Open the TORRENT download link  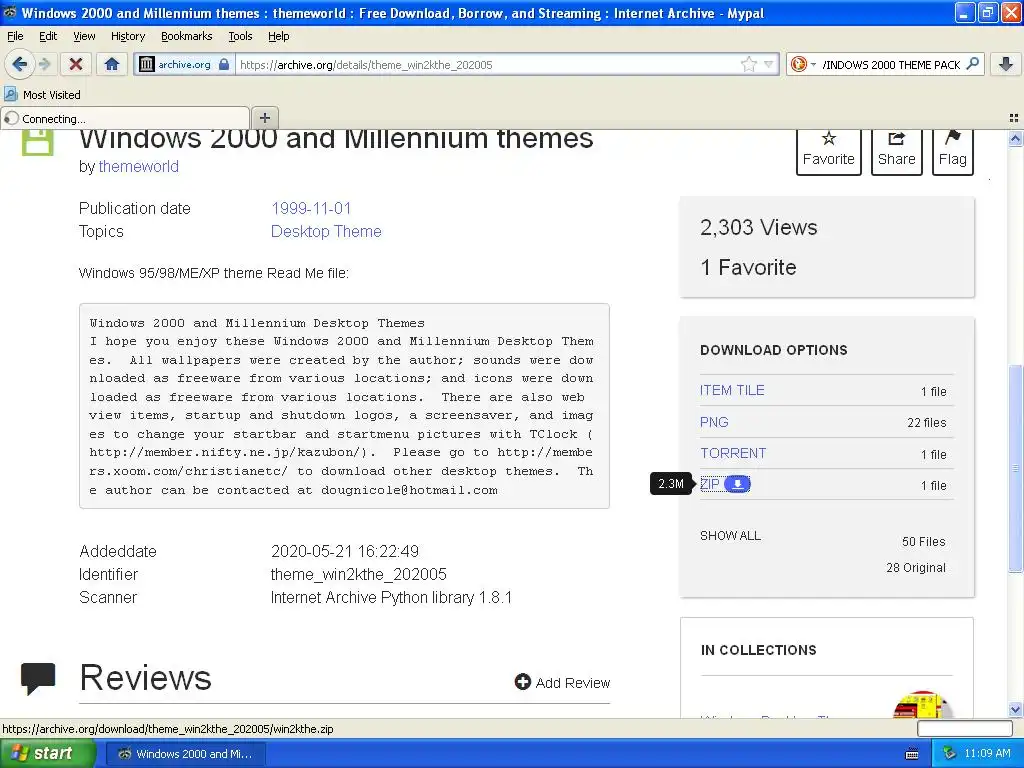(x=733, y=453)
